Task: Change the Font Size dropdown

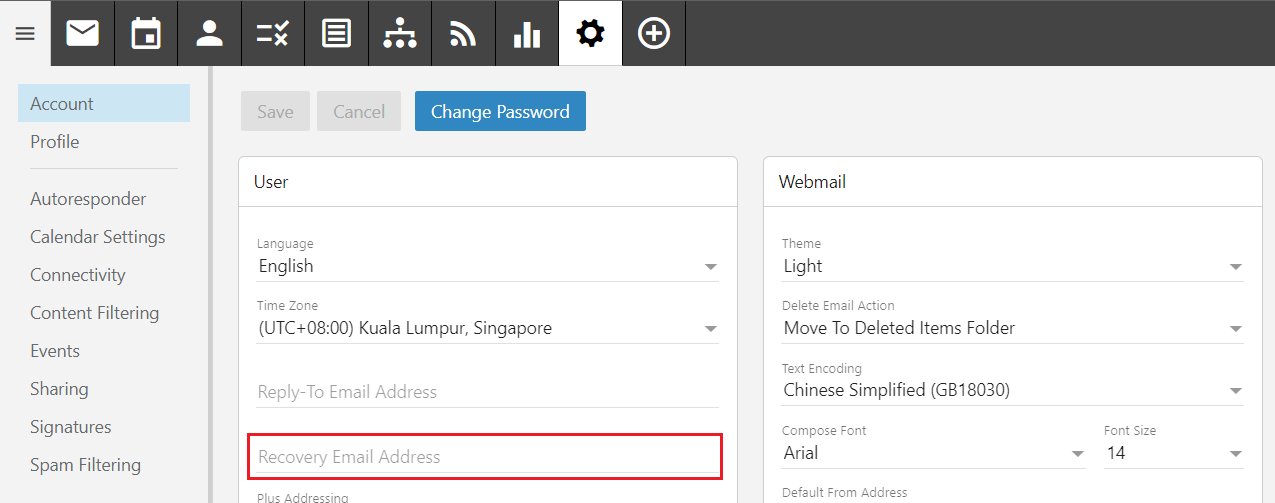Action: point(1174,453)
